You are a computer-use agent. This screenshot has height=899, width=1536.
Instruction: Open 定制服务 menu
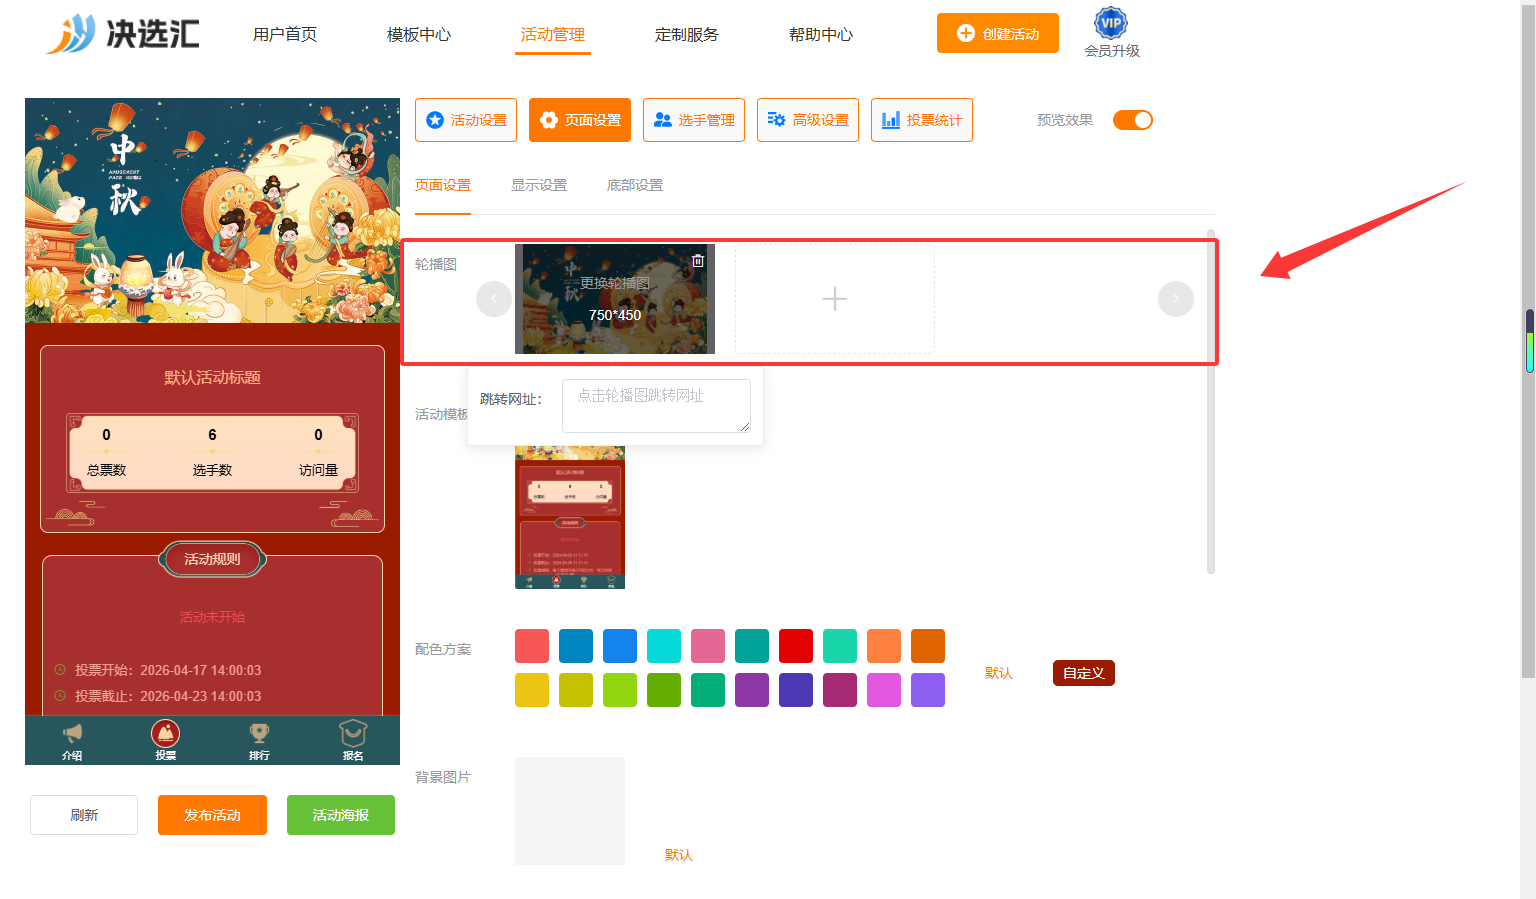[687, 35]
